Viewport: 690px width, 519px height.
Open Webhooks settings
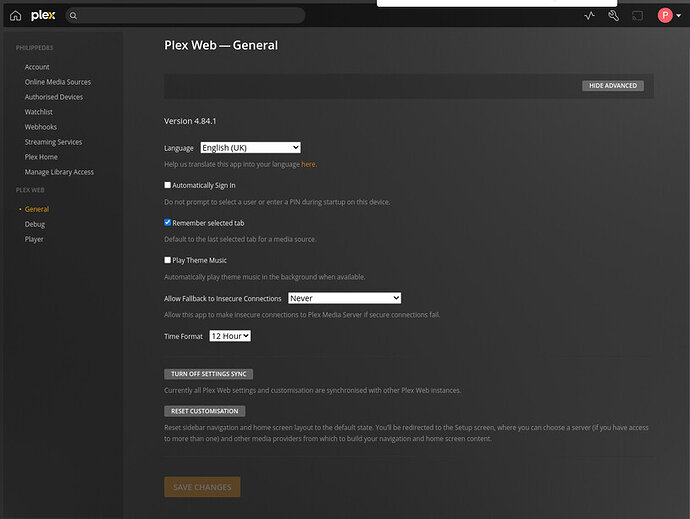pyautogui.click(x=40, y=127)
